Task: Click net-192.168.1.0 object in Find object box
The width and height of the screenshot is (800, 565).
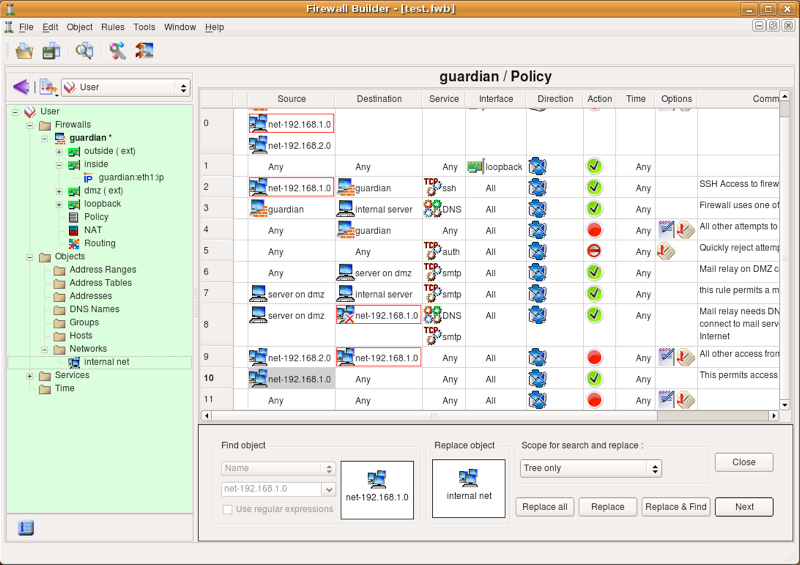Action: pyautogui.click(x=377, y=490)
